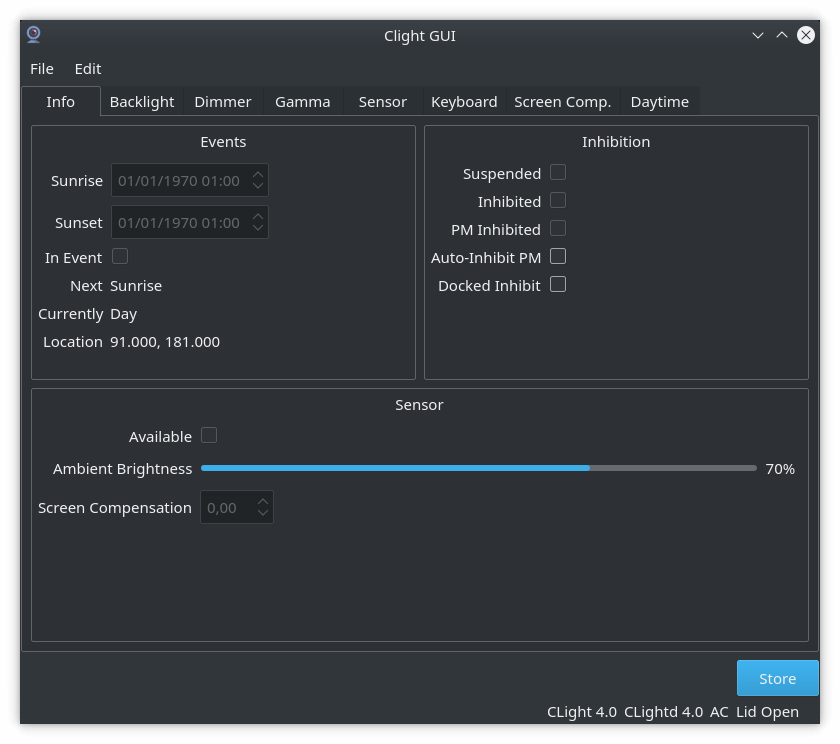Decrease Screen Compensation with down arrow
Screen dimensions: 840x744
[x=262, y=513]
